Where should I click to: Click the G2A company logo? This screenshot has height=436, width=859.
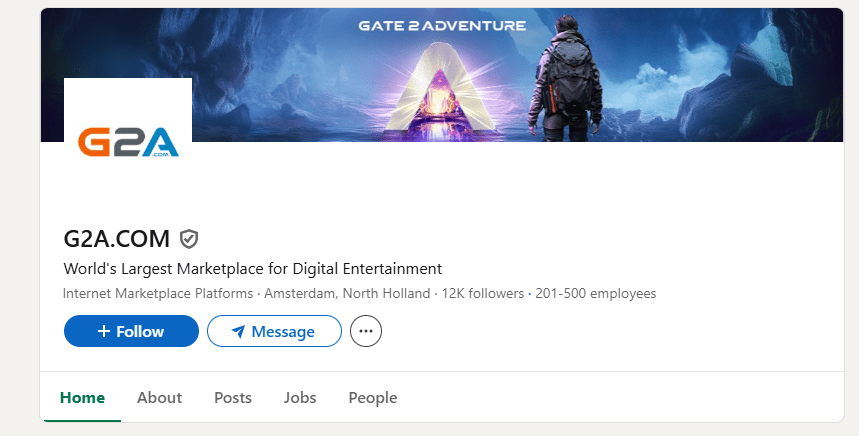tap(128, 141)
